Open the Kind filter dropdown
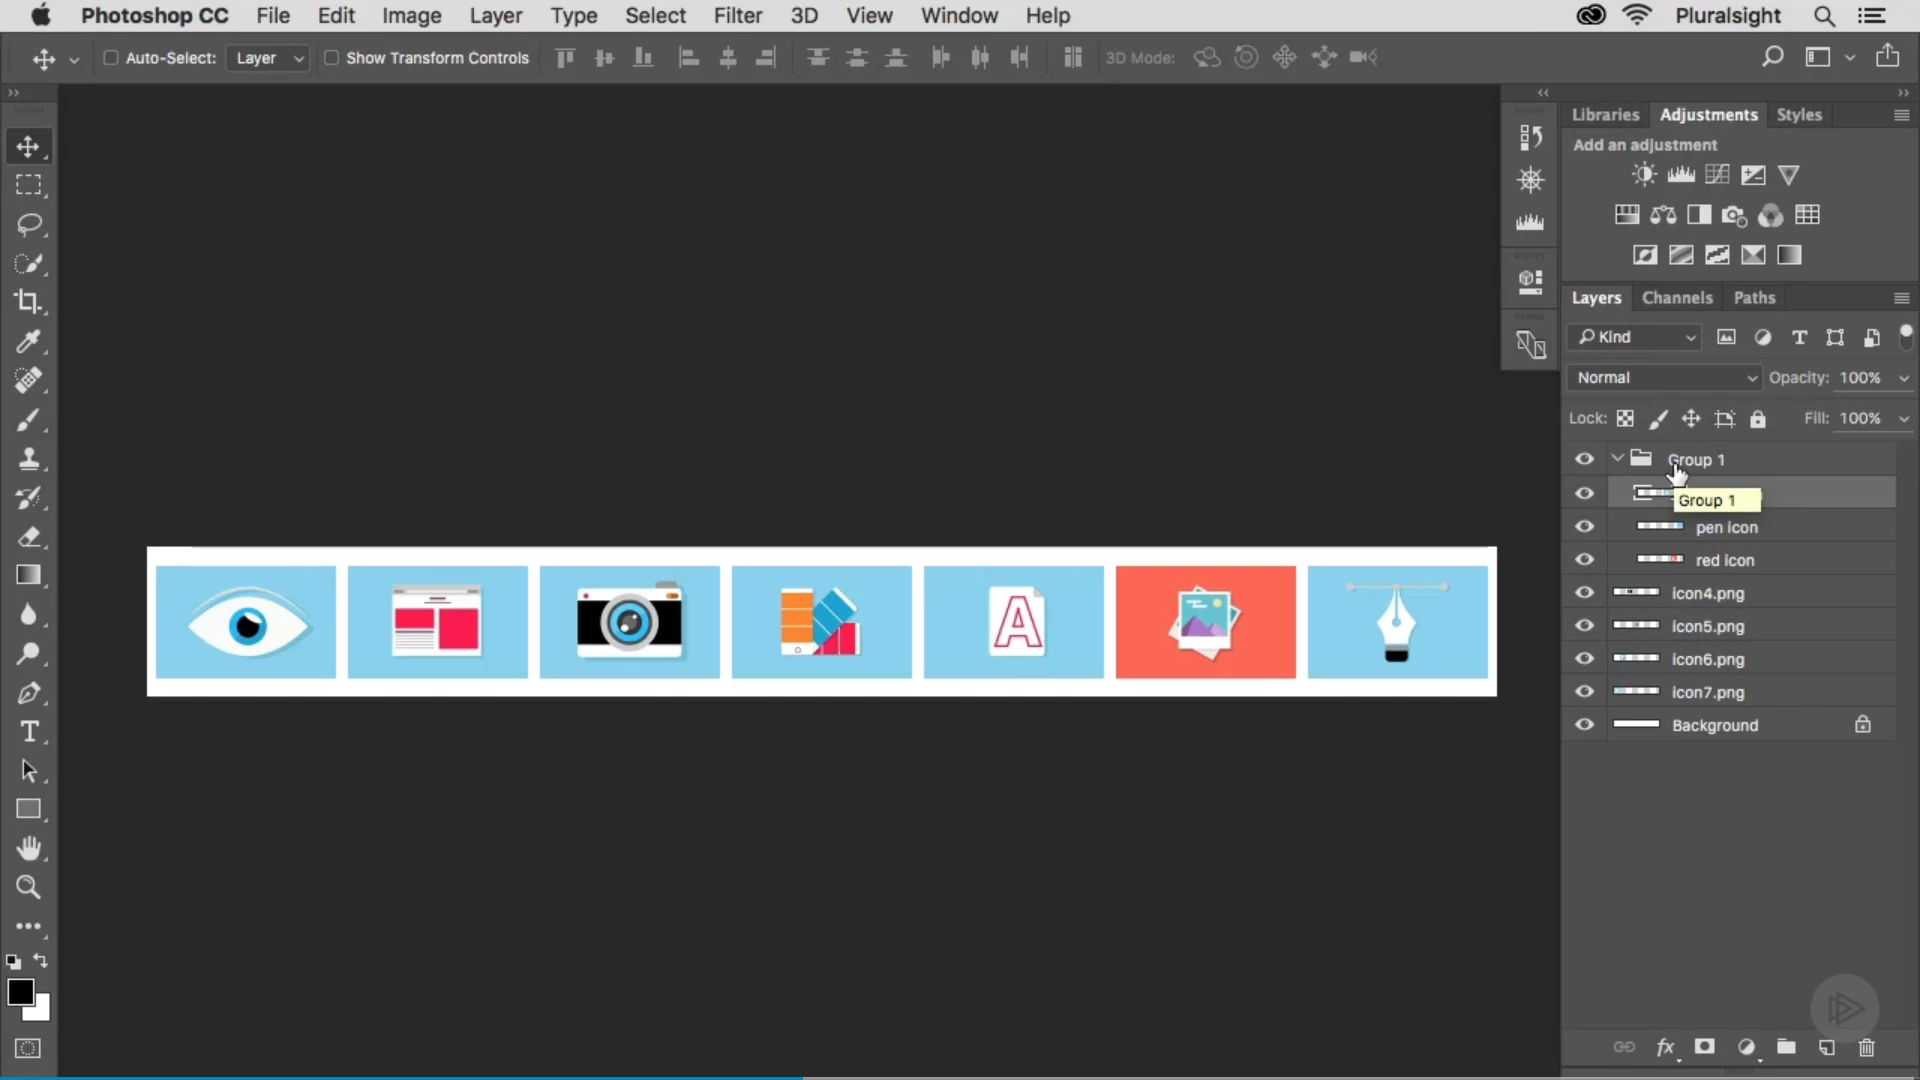 (1636, 337)
